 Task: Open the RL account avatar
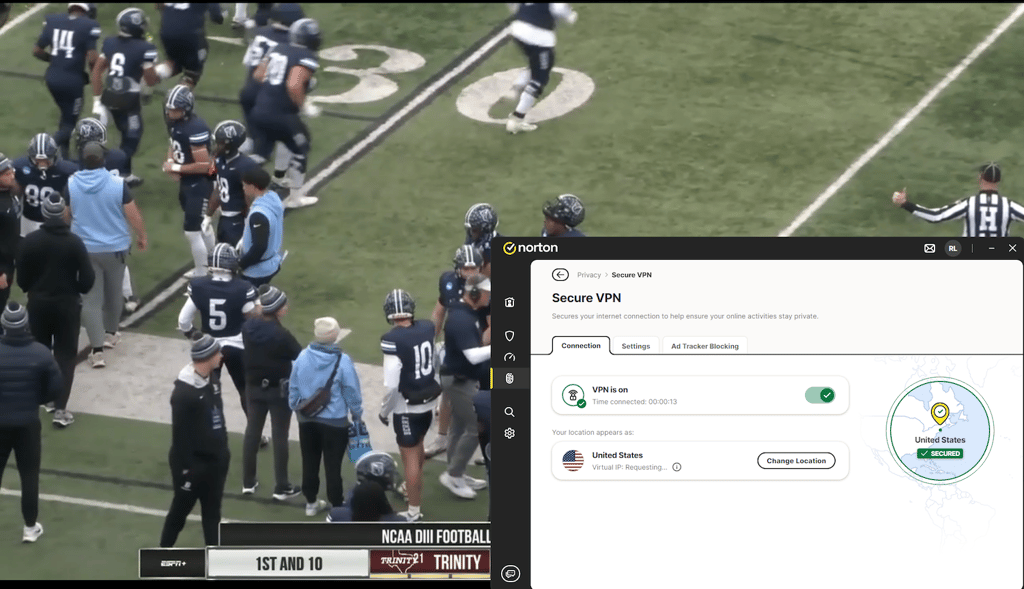click(953, 248)
